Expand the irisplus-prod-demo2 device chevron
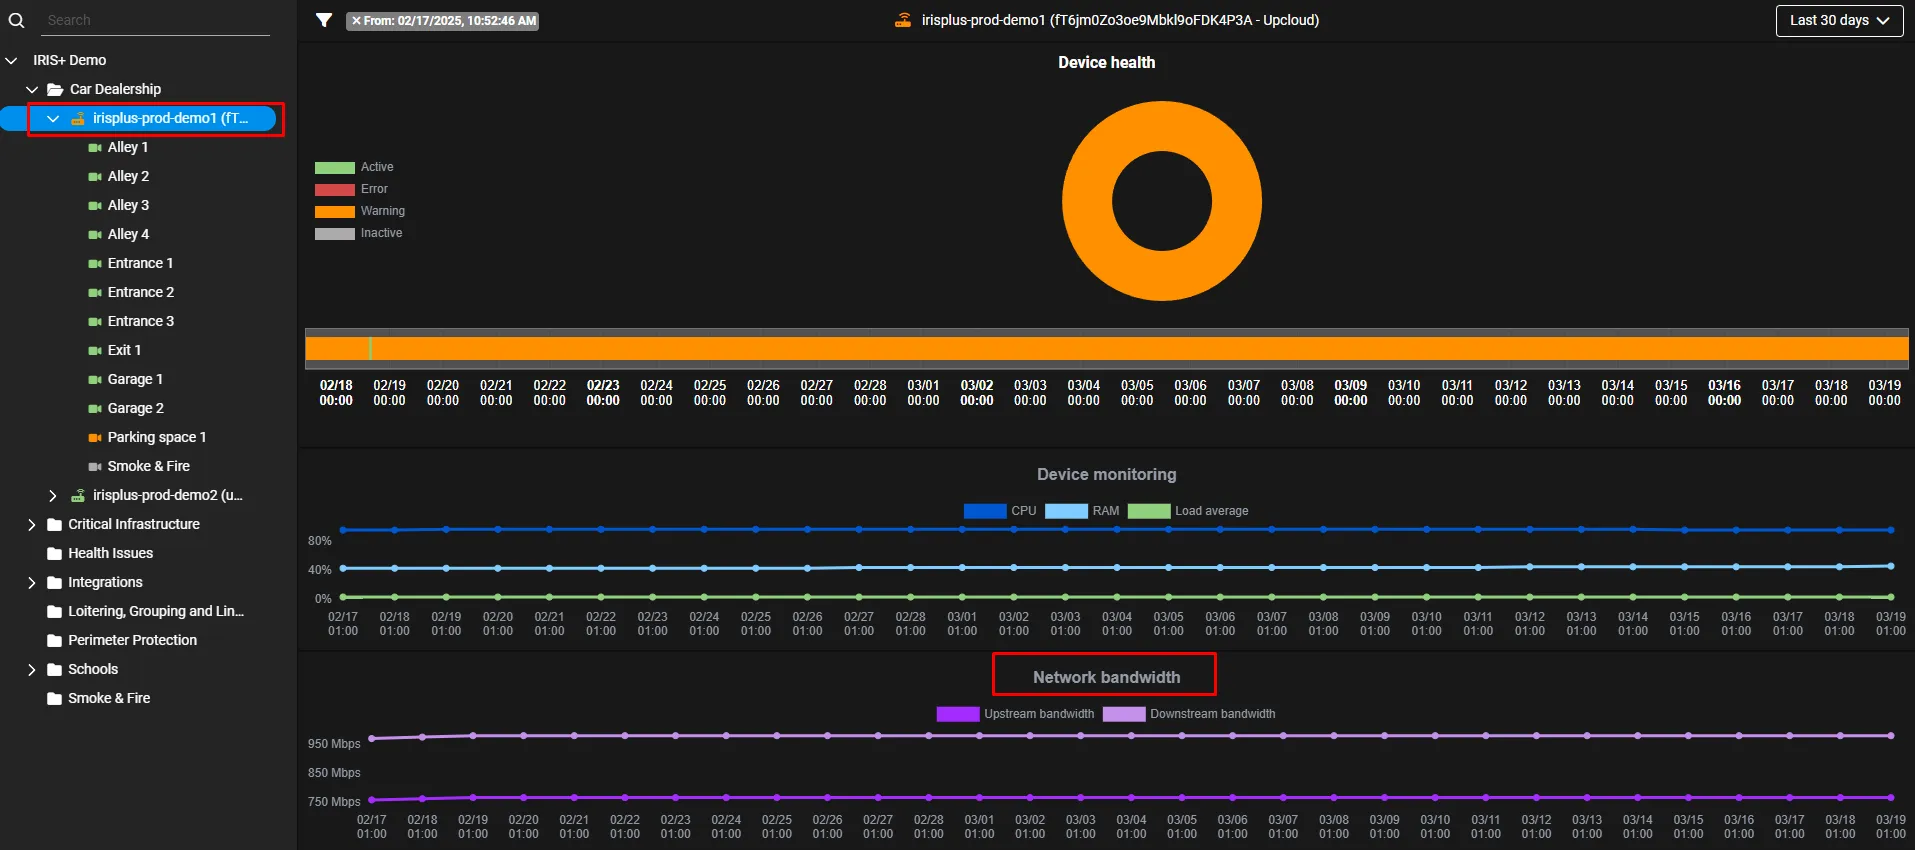 point(53,495)
